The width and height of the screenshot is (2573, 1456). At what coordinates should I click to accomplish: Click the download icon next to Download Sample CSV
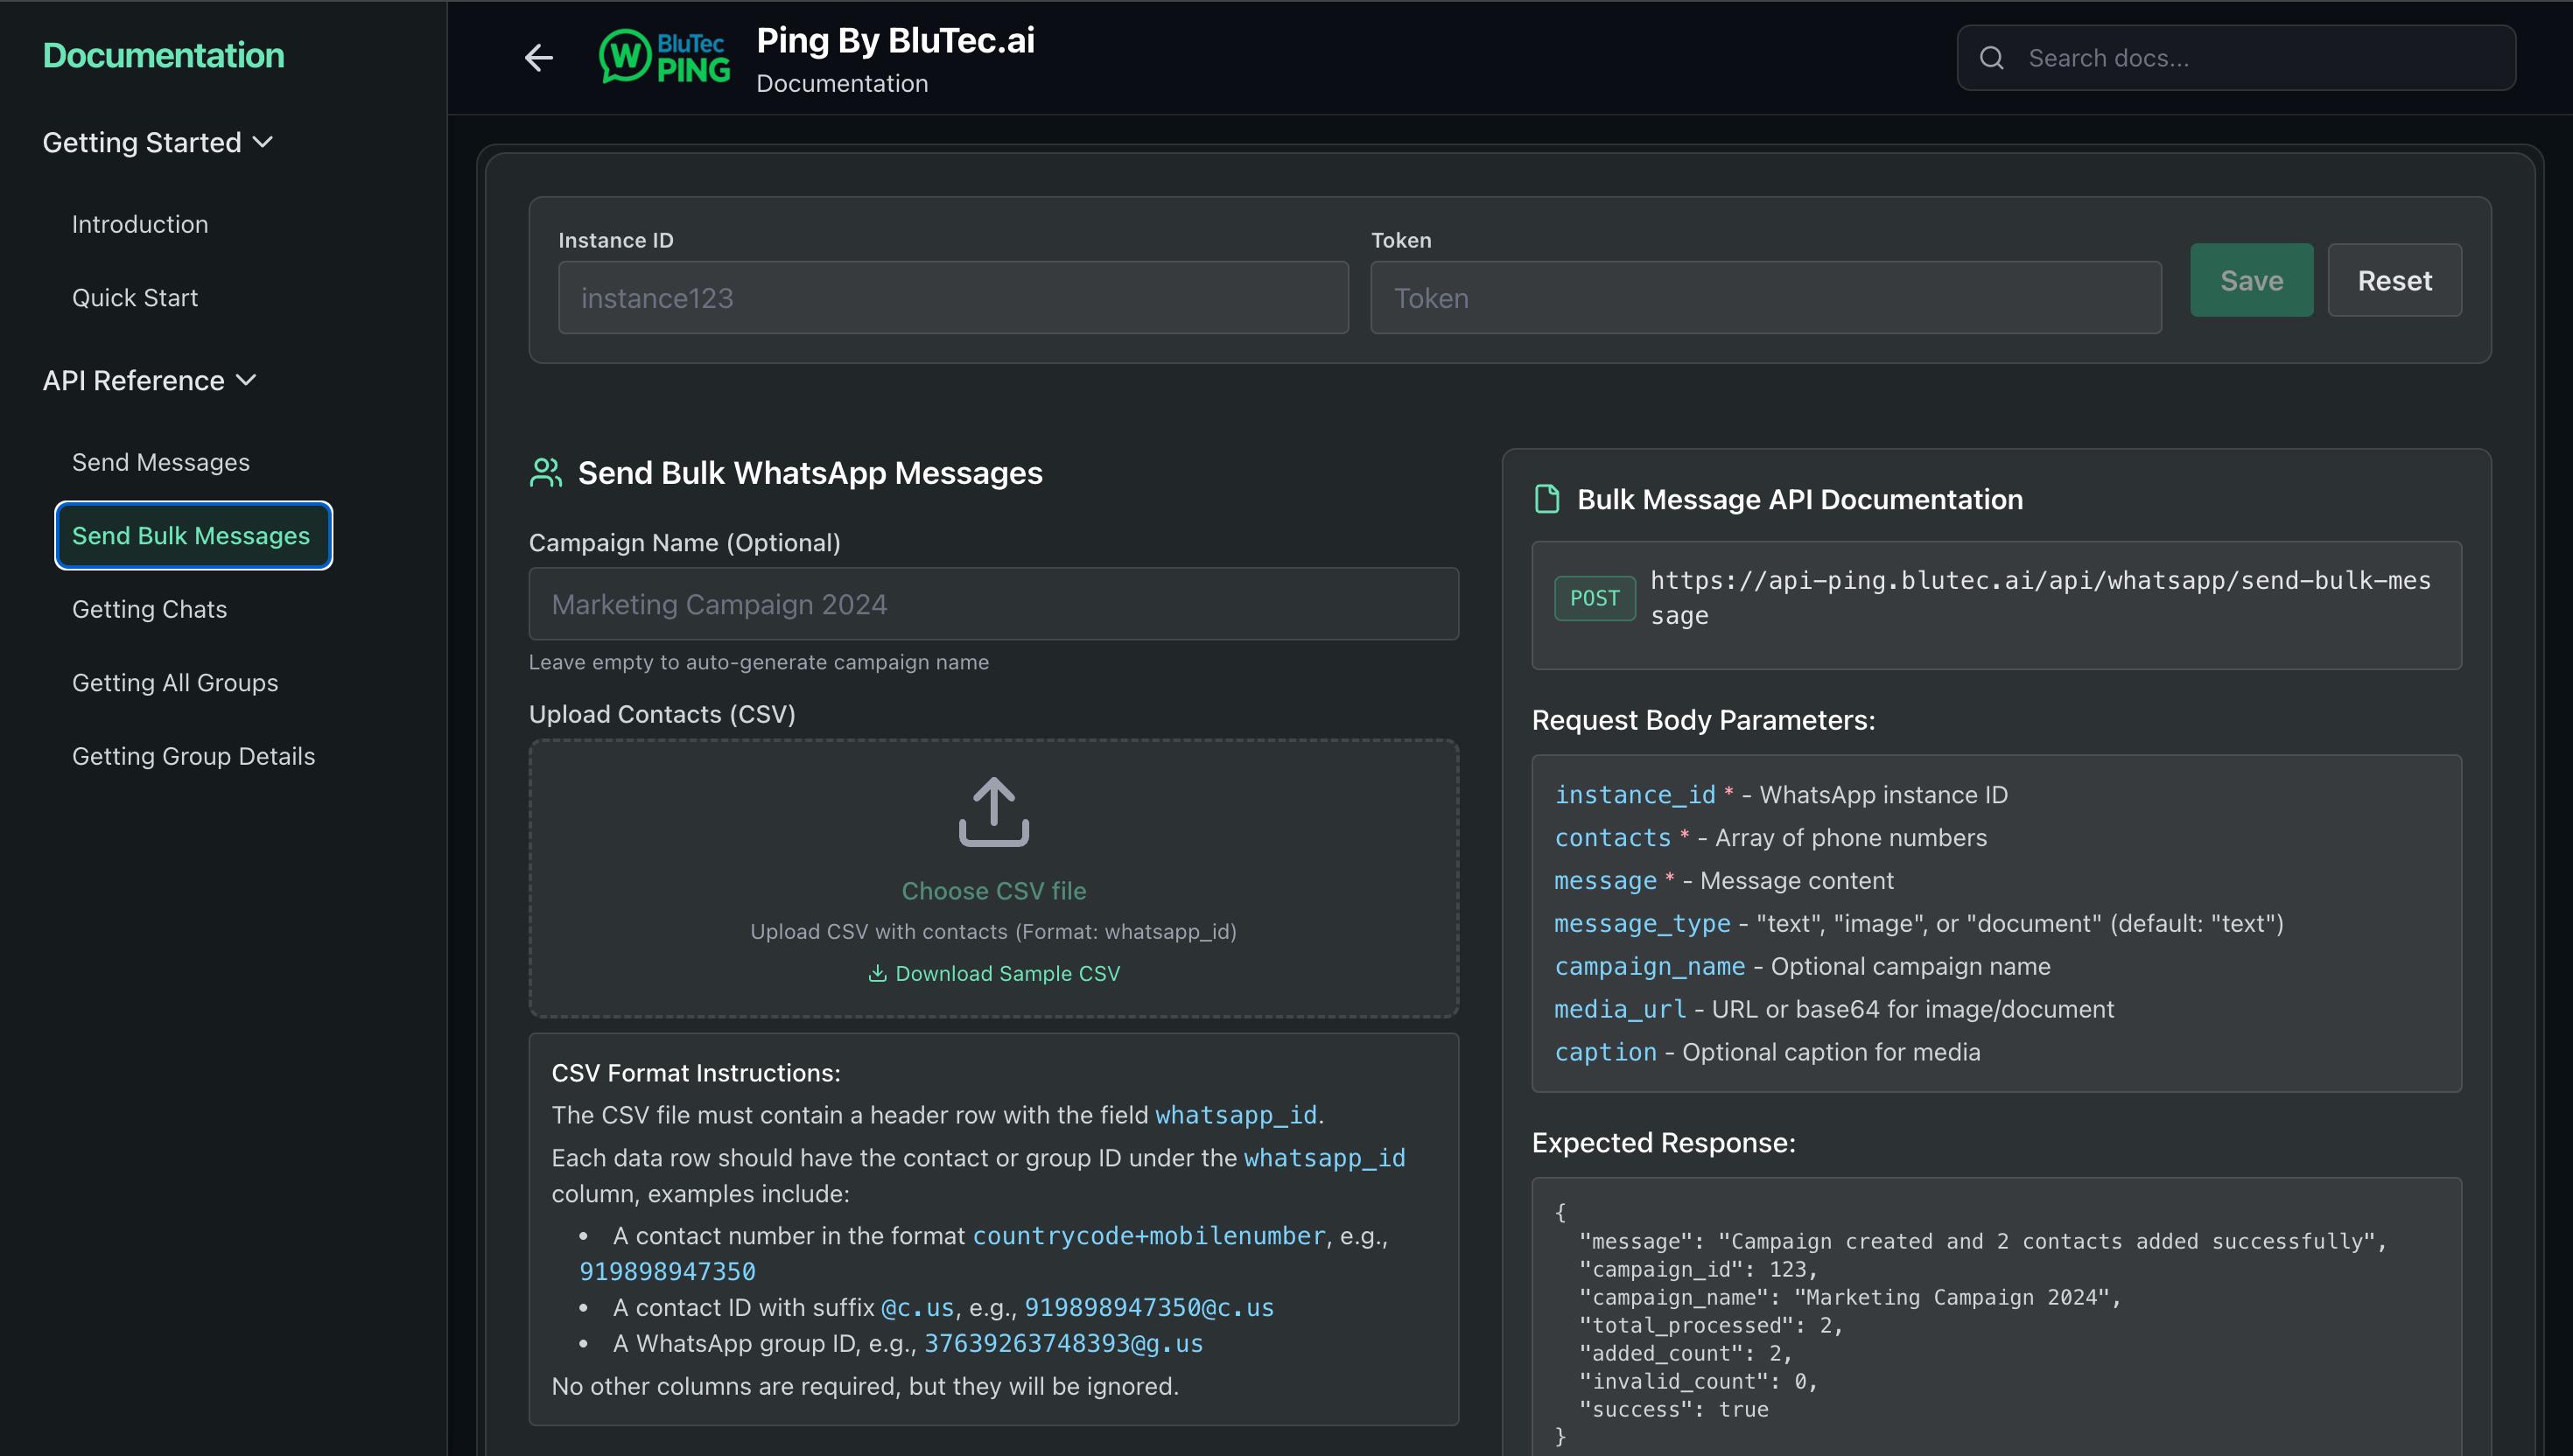878,972
